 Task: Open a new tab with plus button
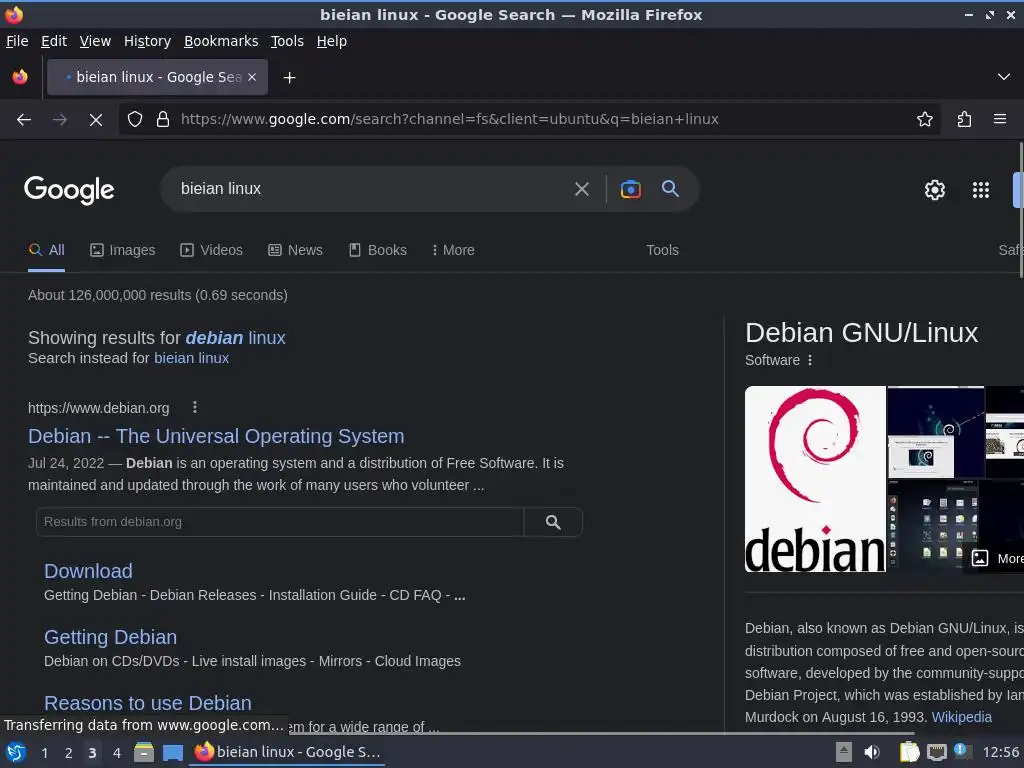pos(289,78)
